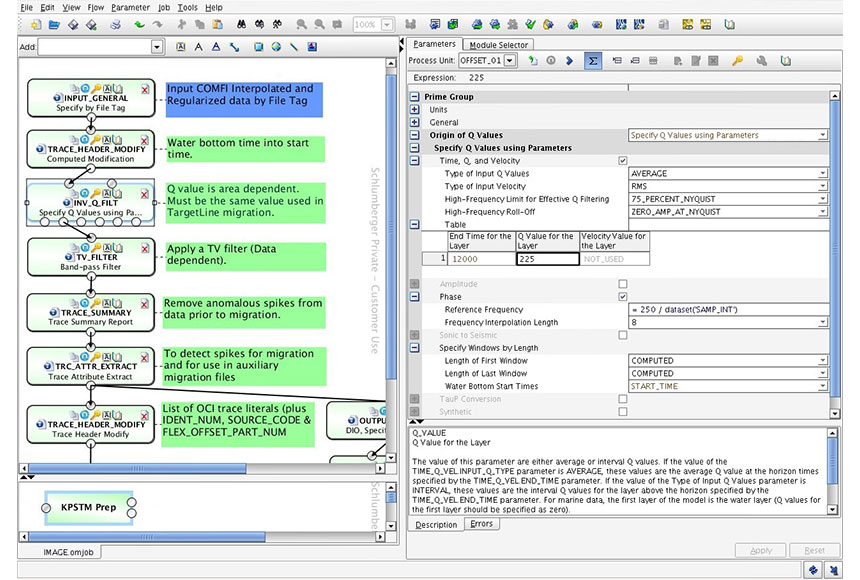Edit the Q Value cell showing 225
Image resolution: width=860 pixels, height=580 pixels.
coord(545,257)
